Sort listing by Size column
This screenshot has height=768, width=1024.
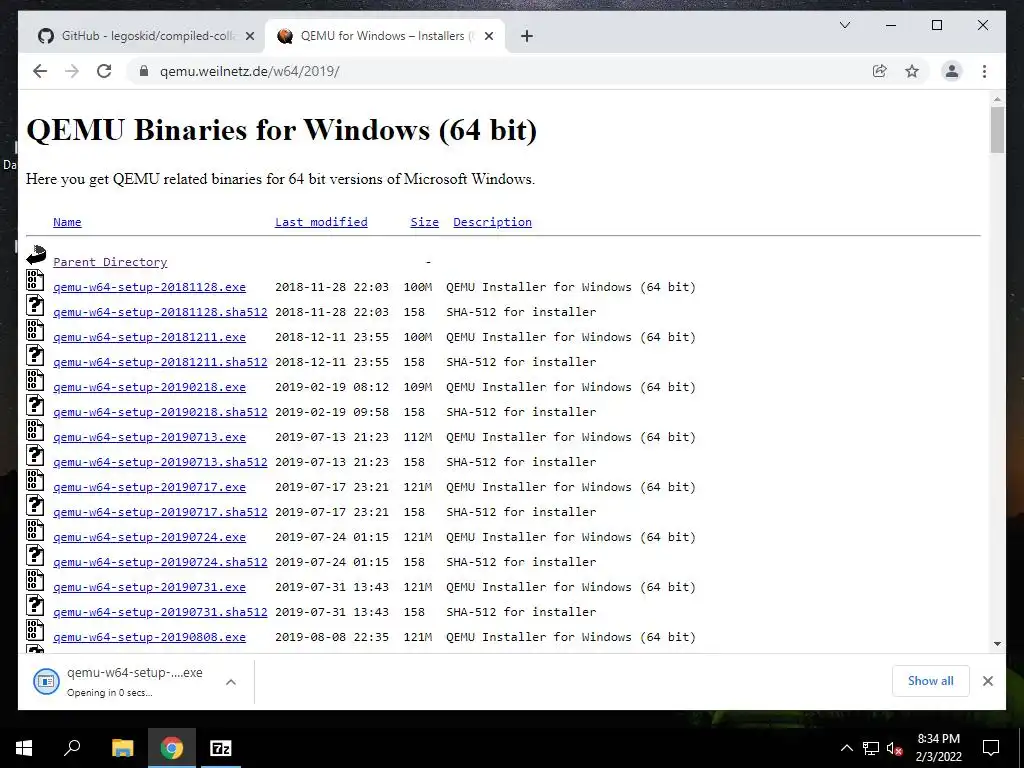click(x=424, y=222)
